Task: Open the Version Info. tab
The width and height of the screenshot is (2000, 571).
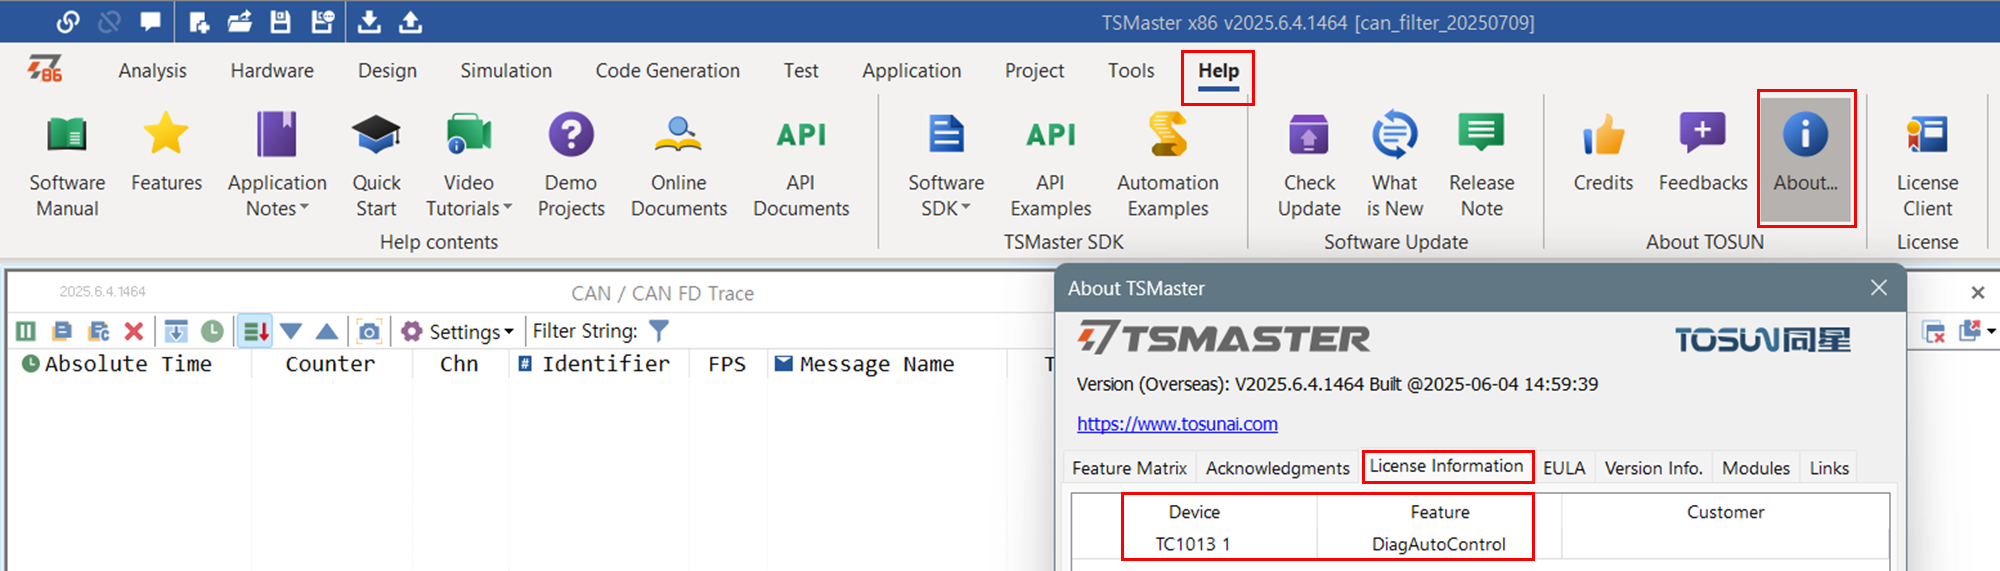Action: tap(1653, 468)
